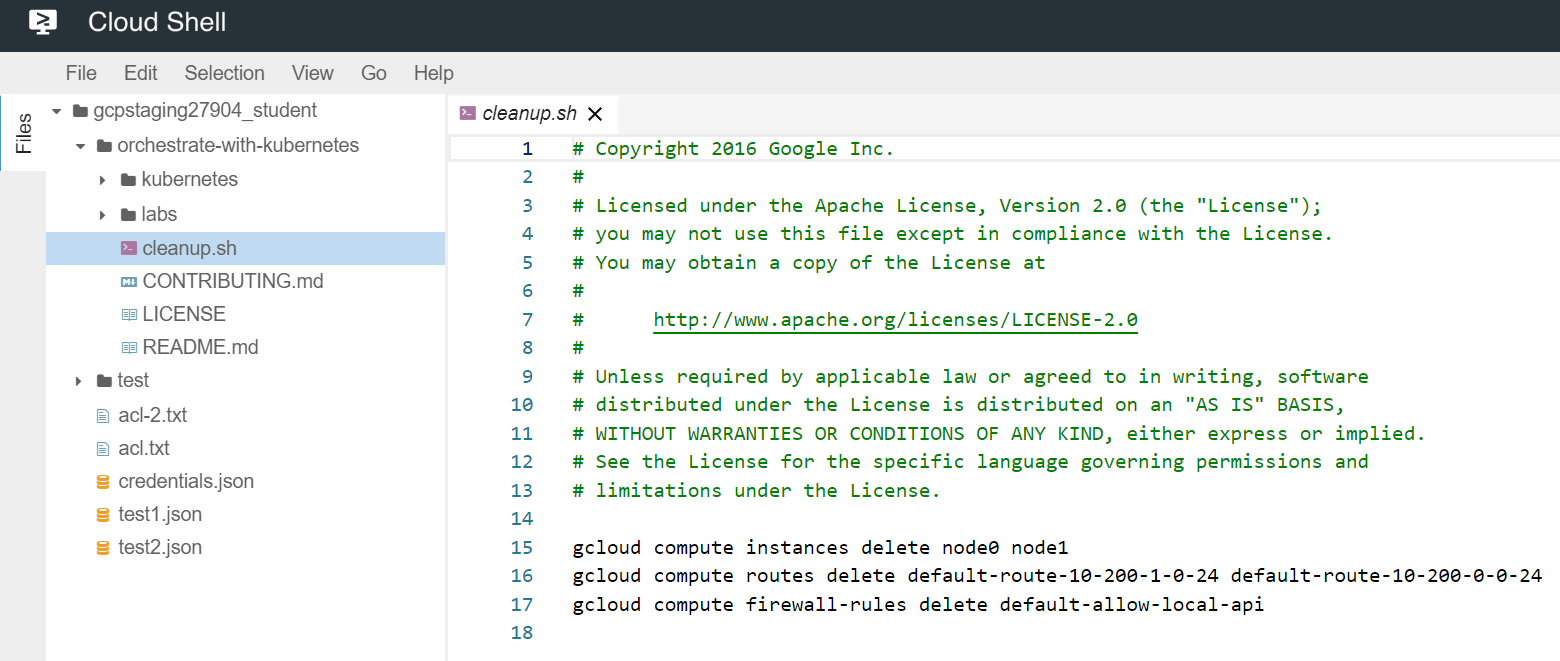Click the Cloud Shell logo icon
Image resolution: width=1560 pixels, height=661 pixels.
(42, 22)
